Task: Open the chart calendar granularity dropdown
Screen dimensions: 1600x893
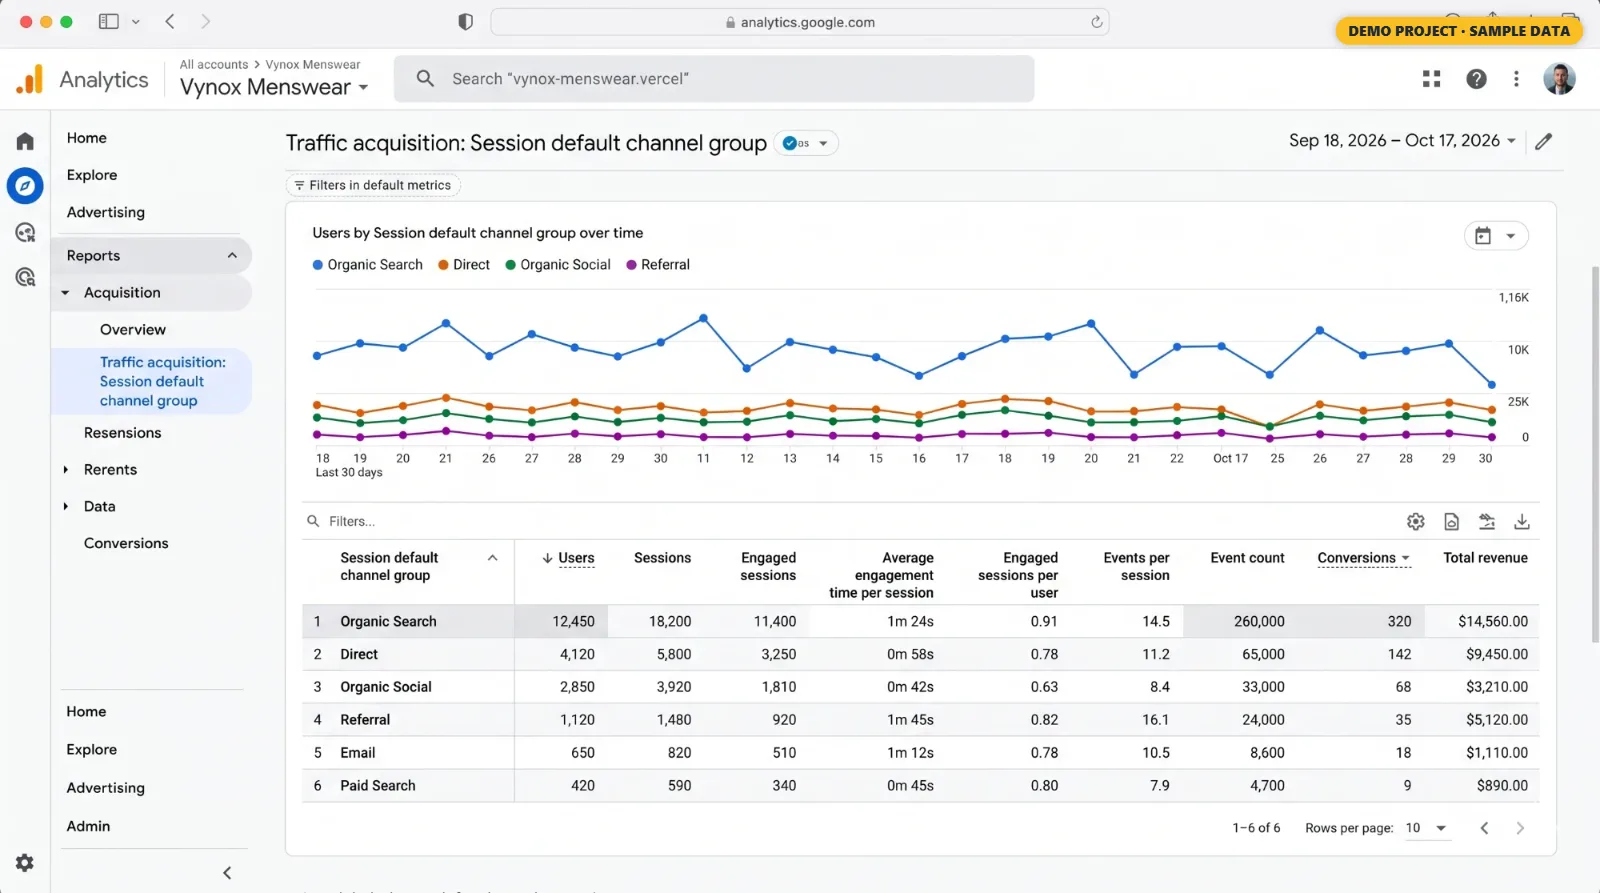Action: tap(1496, 236)
